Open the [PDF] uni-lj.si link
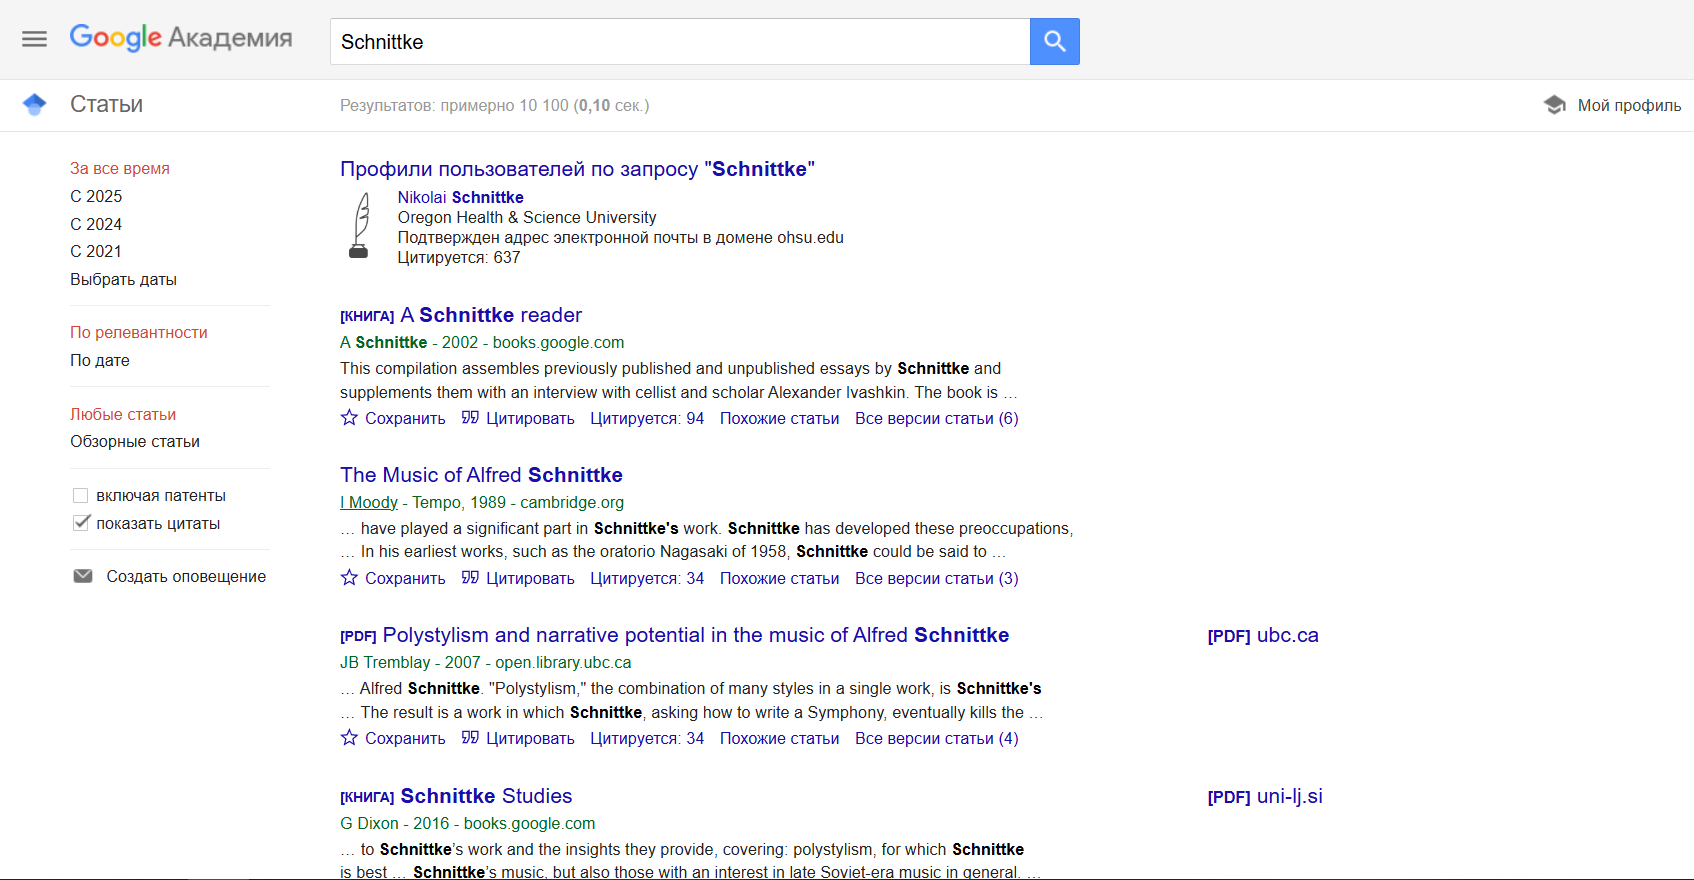 coord(1265,796)
